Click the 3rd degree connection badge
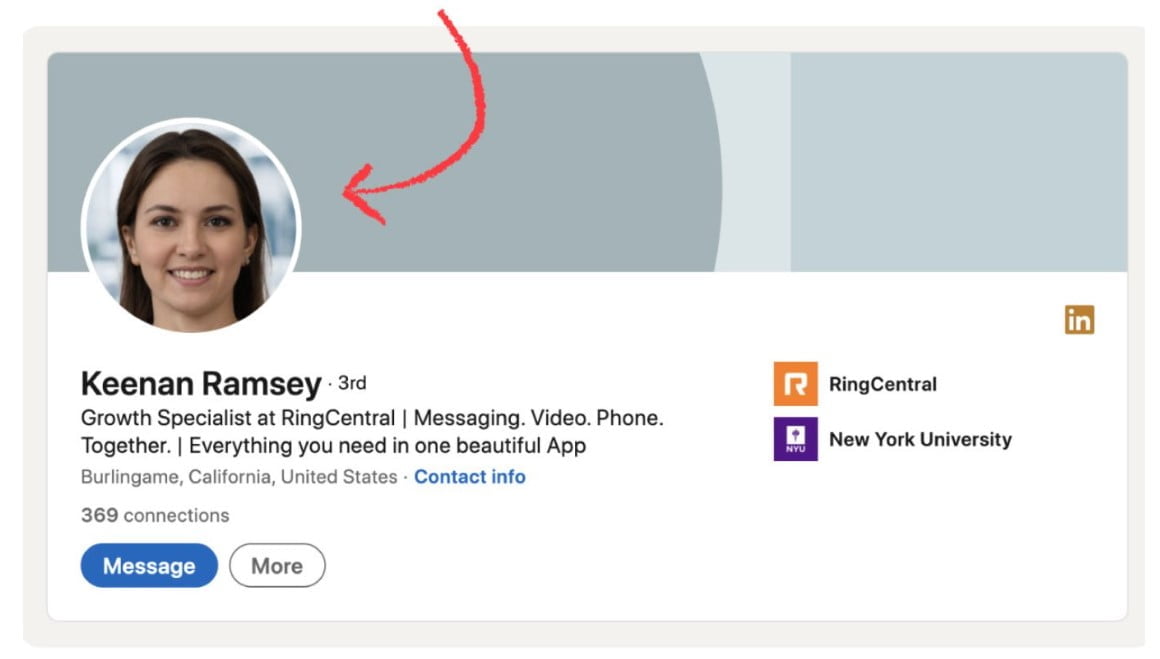 click(351, 383)
